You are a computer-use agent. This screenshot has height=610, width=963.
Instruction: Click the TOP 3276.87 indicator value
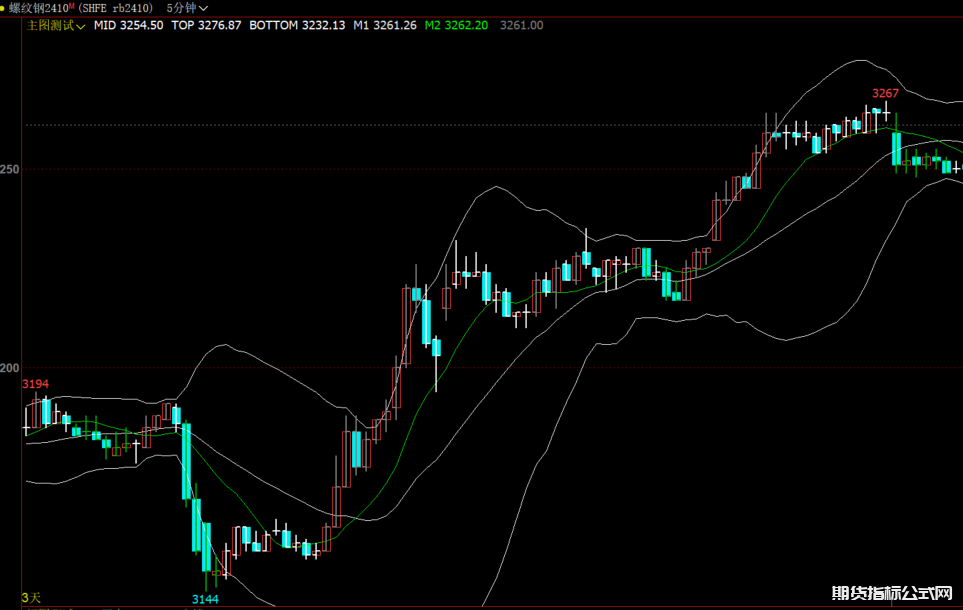(206, 26)
